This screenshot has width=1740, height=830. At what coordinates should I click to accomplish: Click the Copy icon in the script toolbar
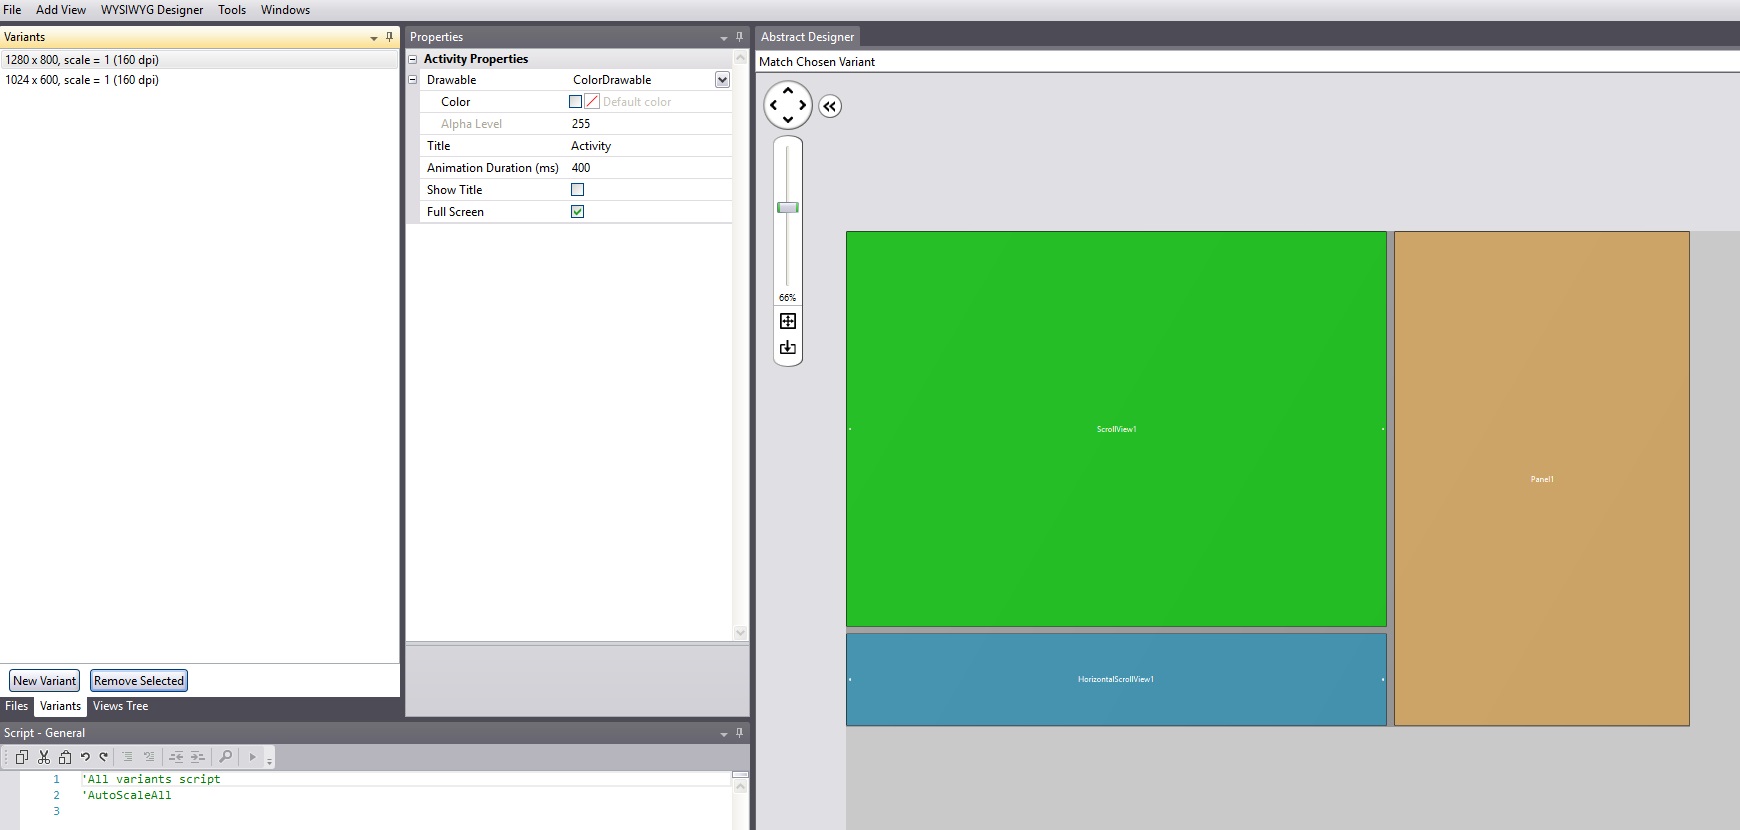tap(22, 757)
